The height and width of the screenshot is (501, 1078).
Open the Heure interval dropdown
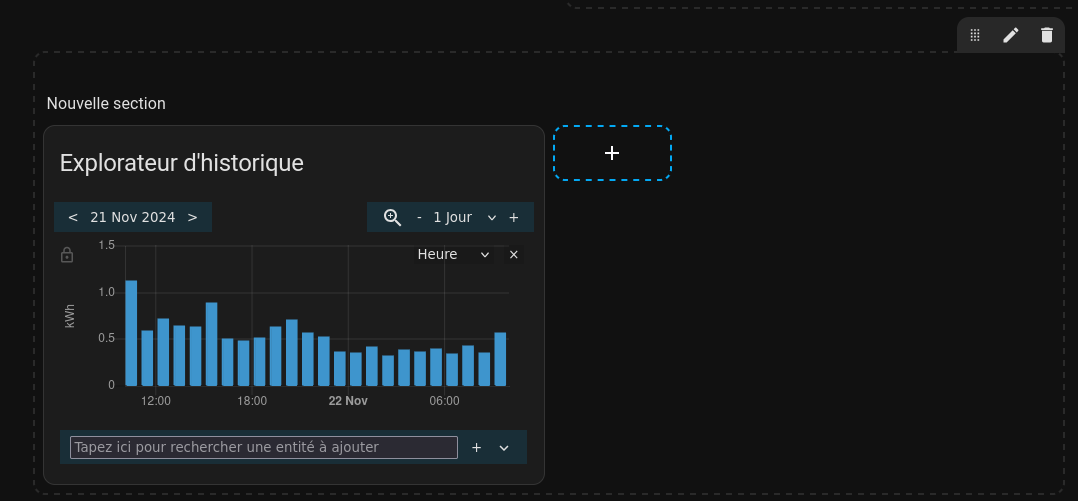coord(454,254)
